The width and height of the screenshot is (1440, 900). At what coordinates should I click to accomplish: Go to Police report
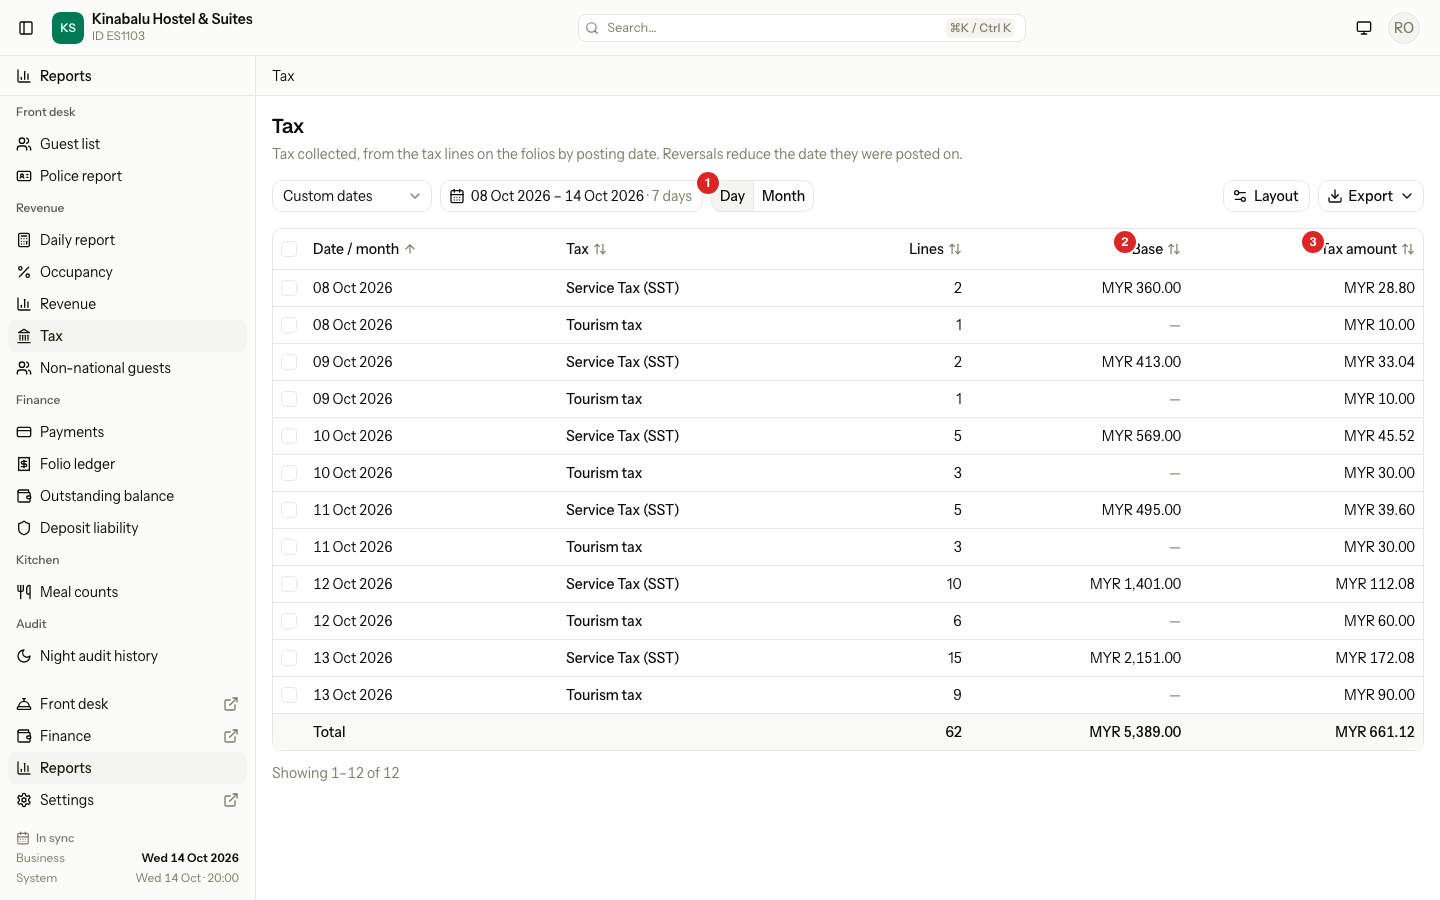(127, 176)
